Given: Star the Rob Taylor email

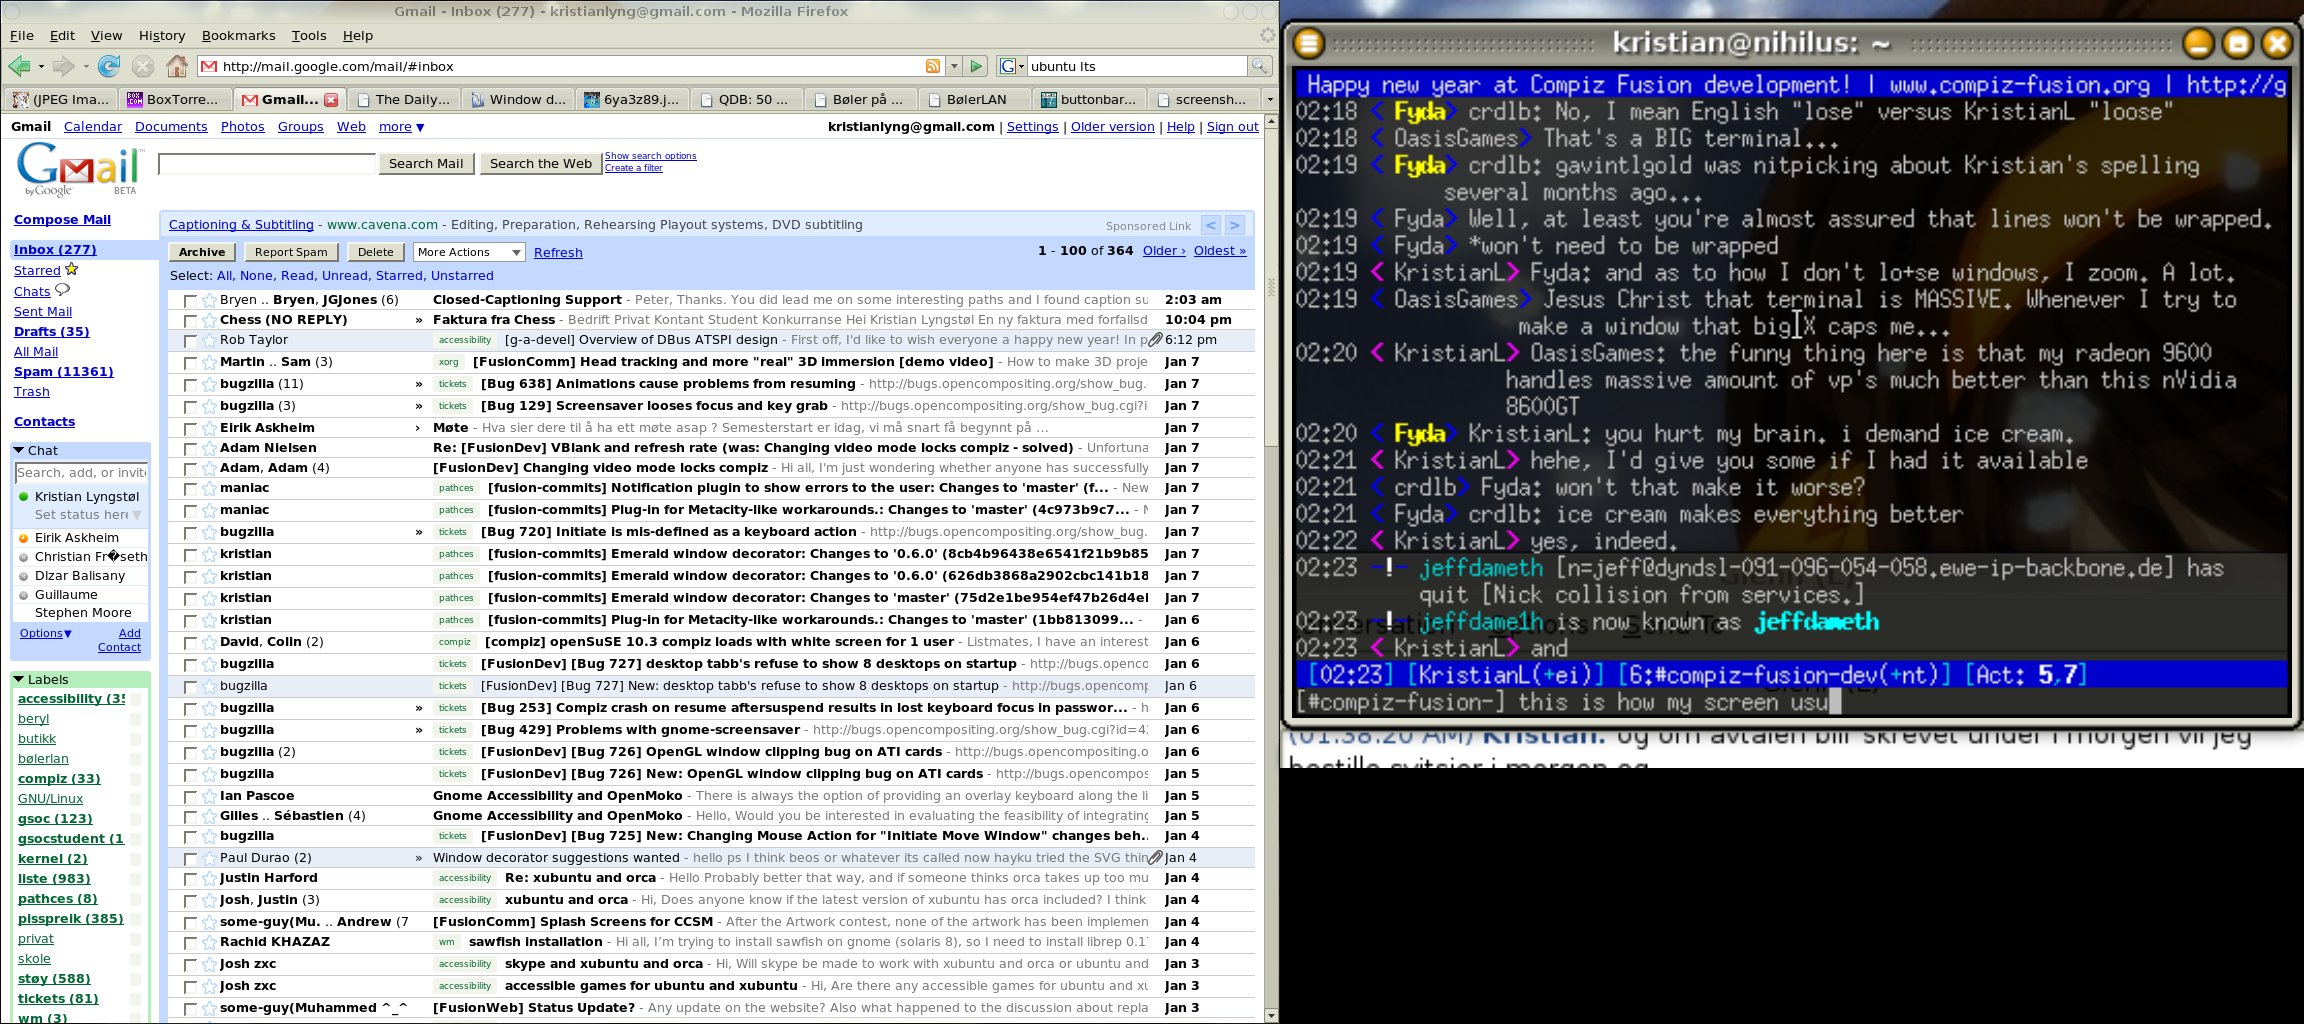Looking at the screenshot, I should [x=209, y=341].
